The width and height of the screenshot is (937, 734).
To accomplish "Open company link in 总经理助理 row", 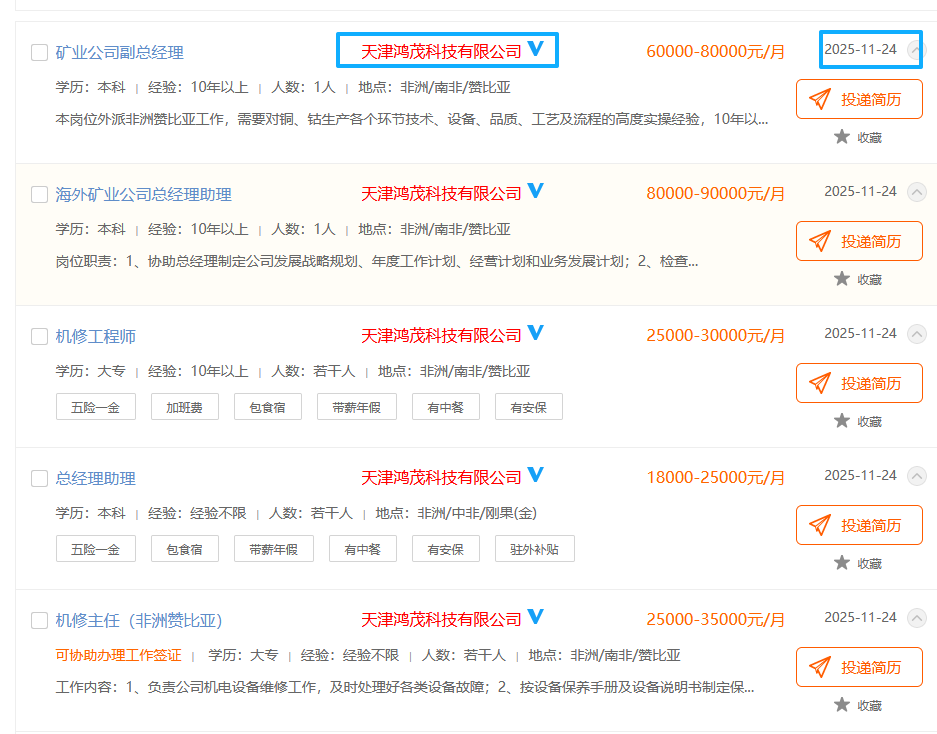I will 441,478.
